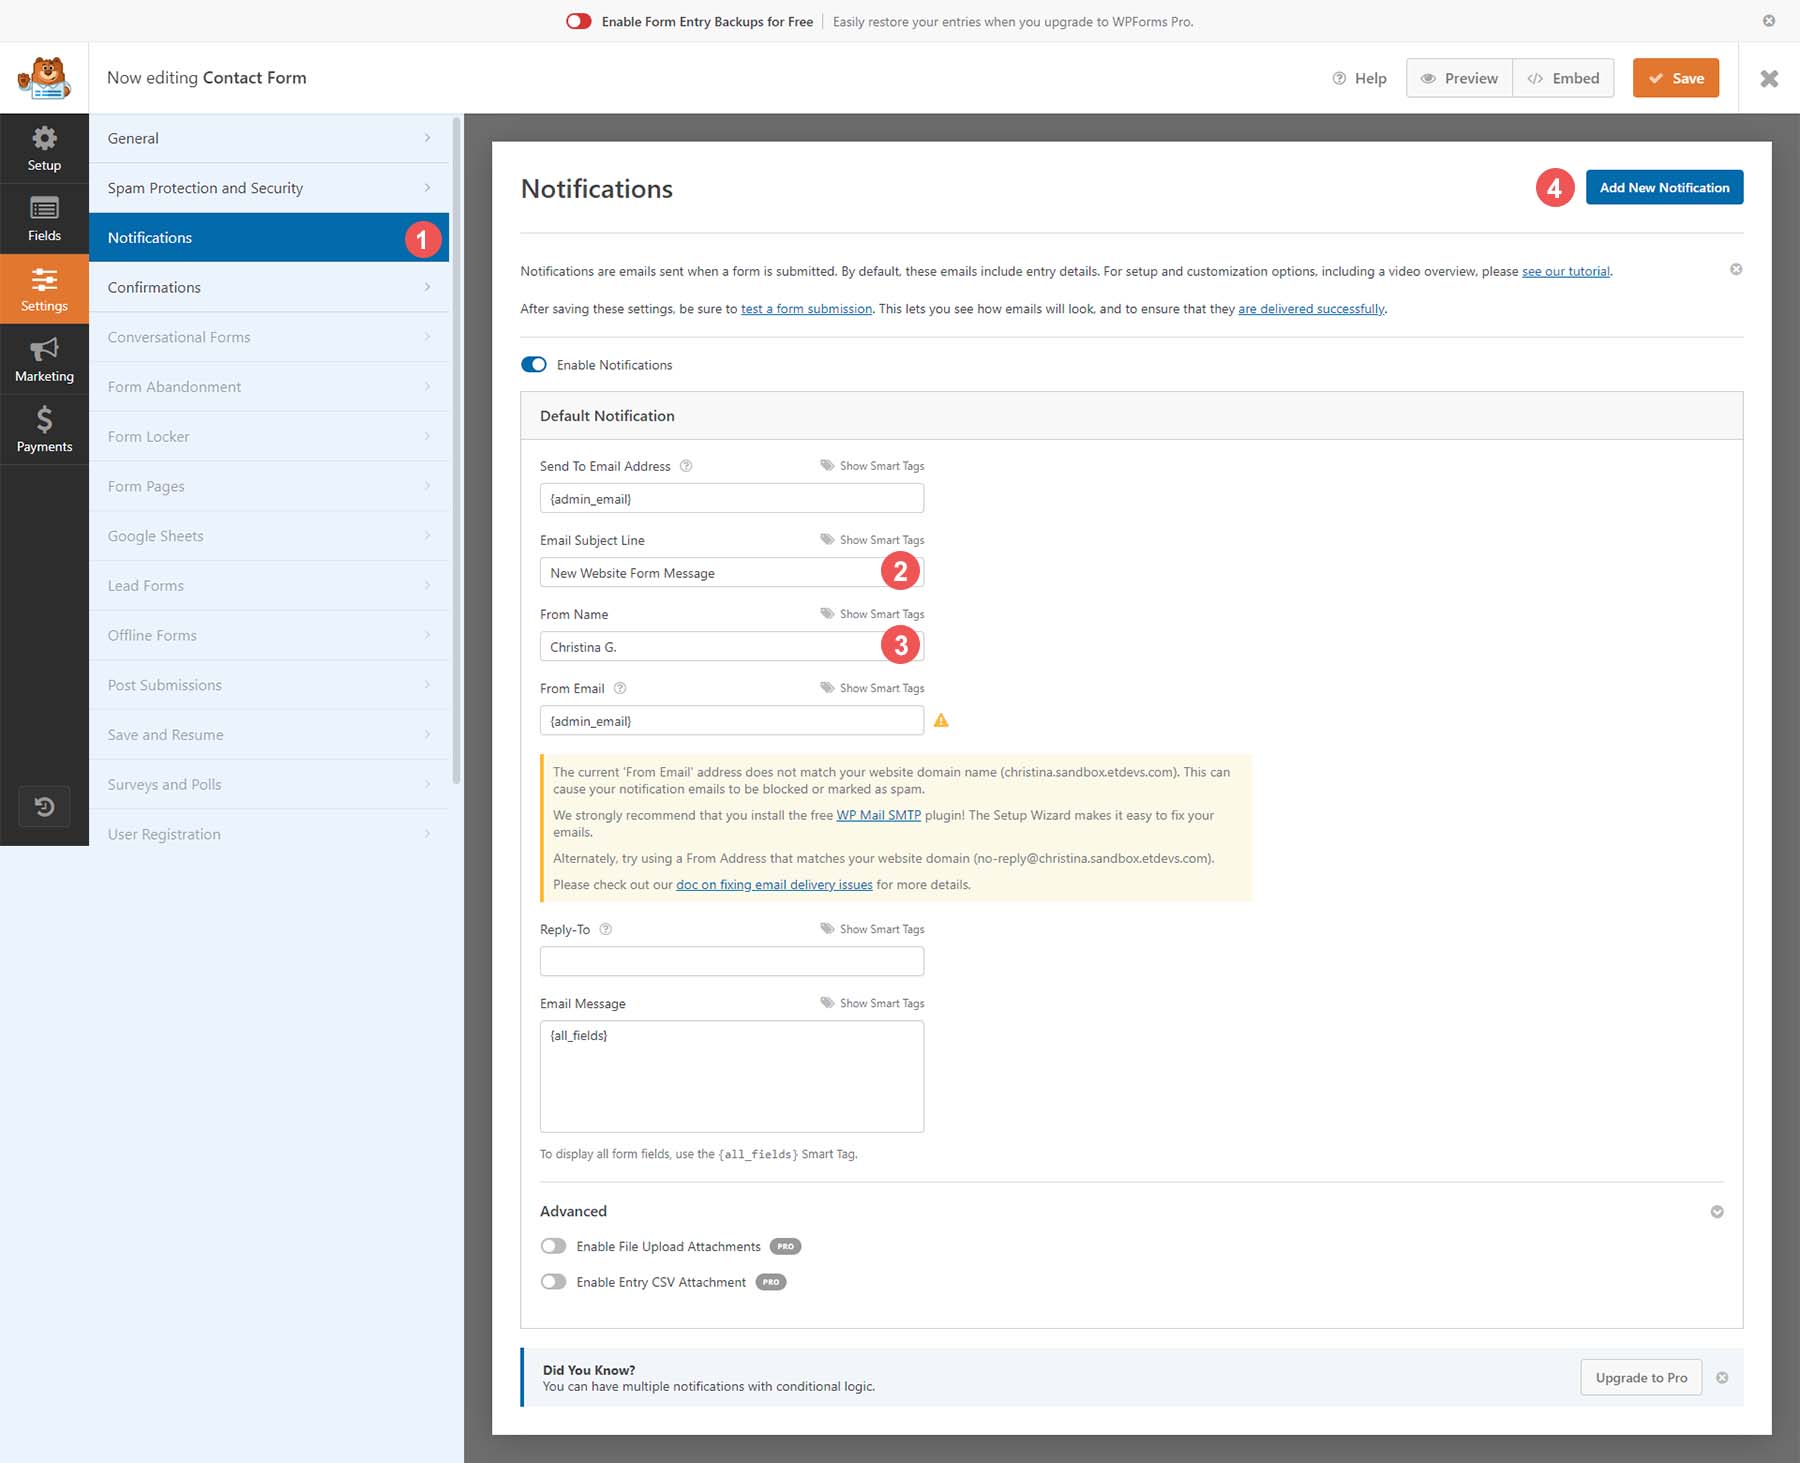
Task: Dismiss the Did You Know box
Action: 1723,1377
